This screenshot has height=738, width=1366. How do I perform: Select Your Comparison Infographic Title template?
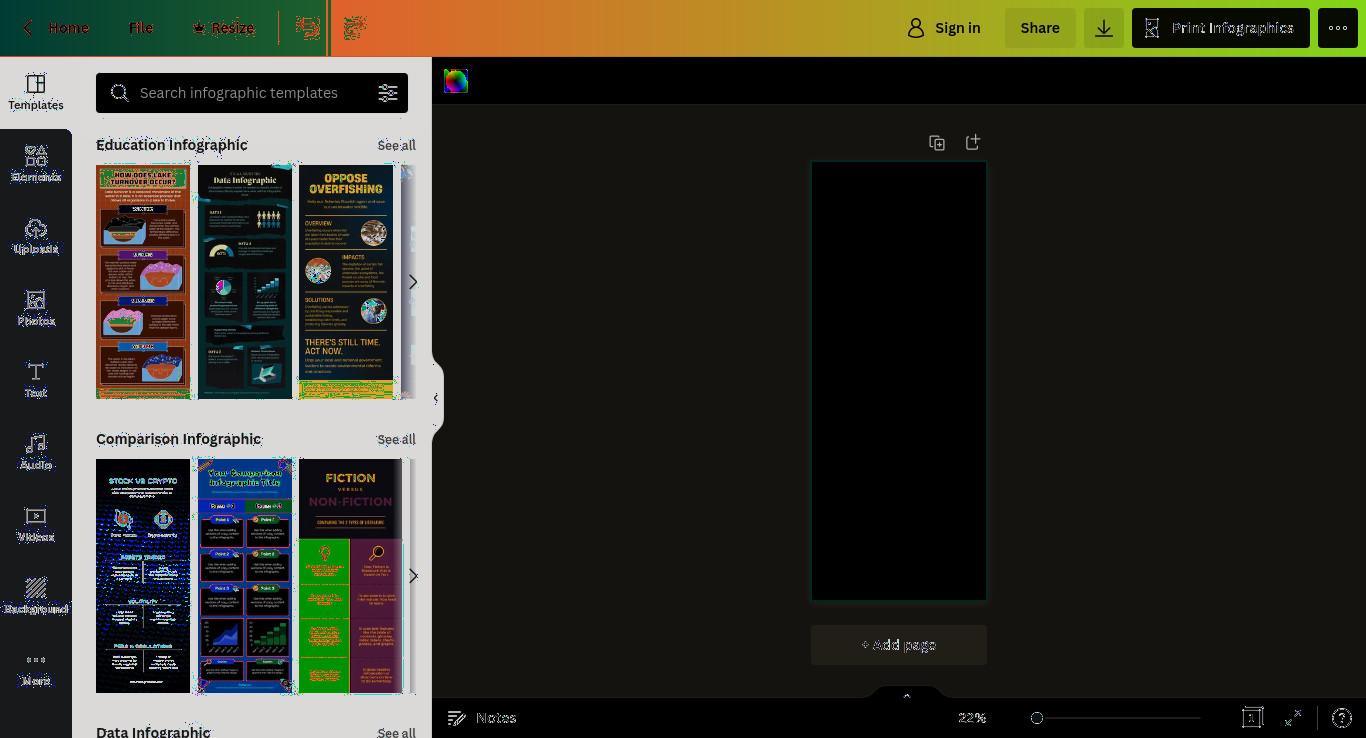tap(245, 576)
